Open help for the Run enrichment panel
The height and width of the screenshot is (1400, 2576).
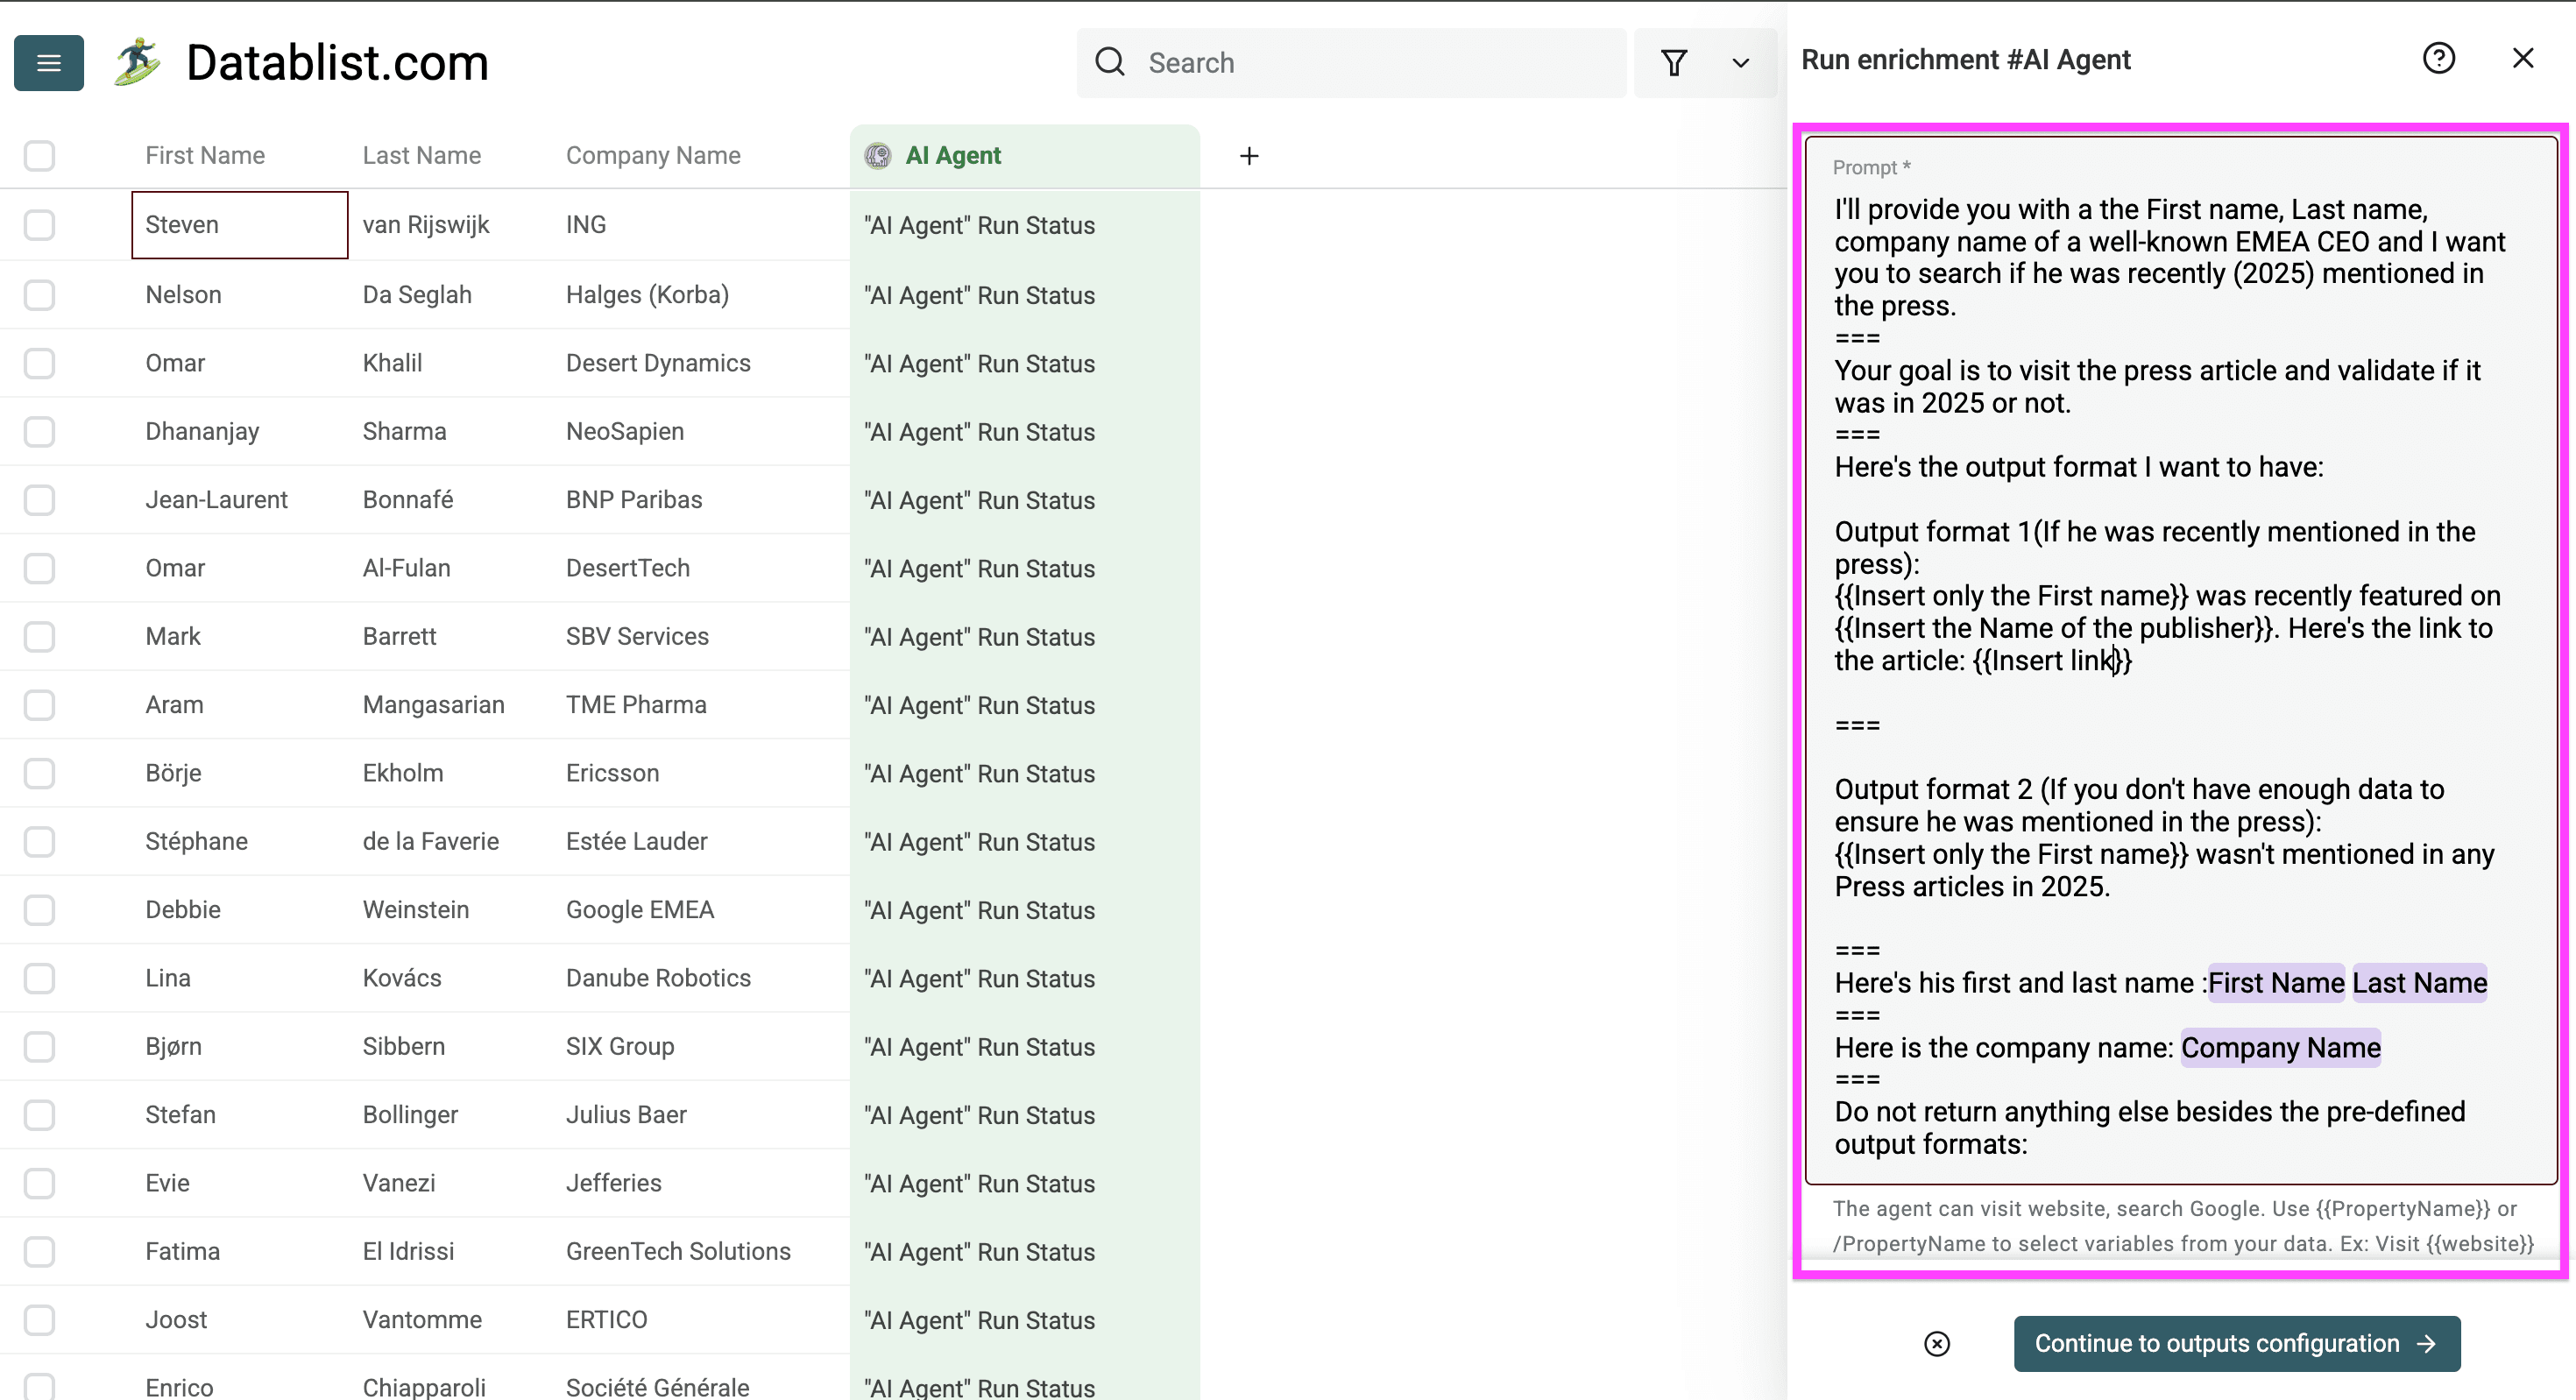point(2439,58)
